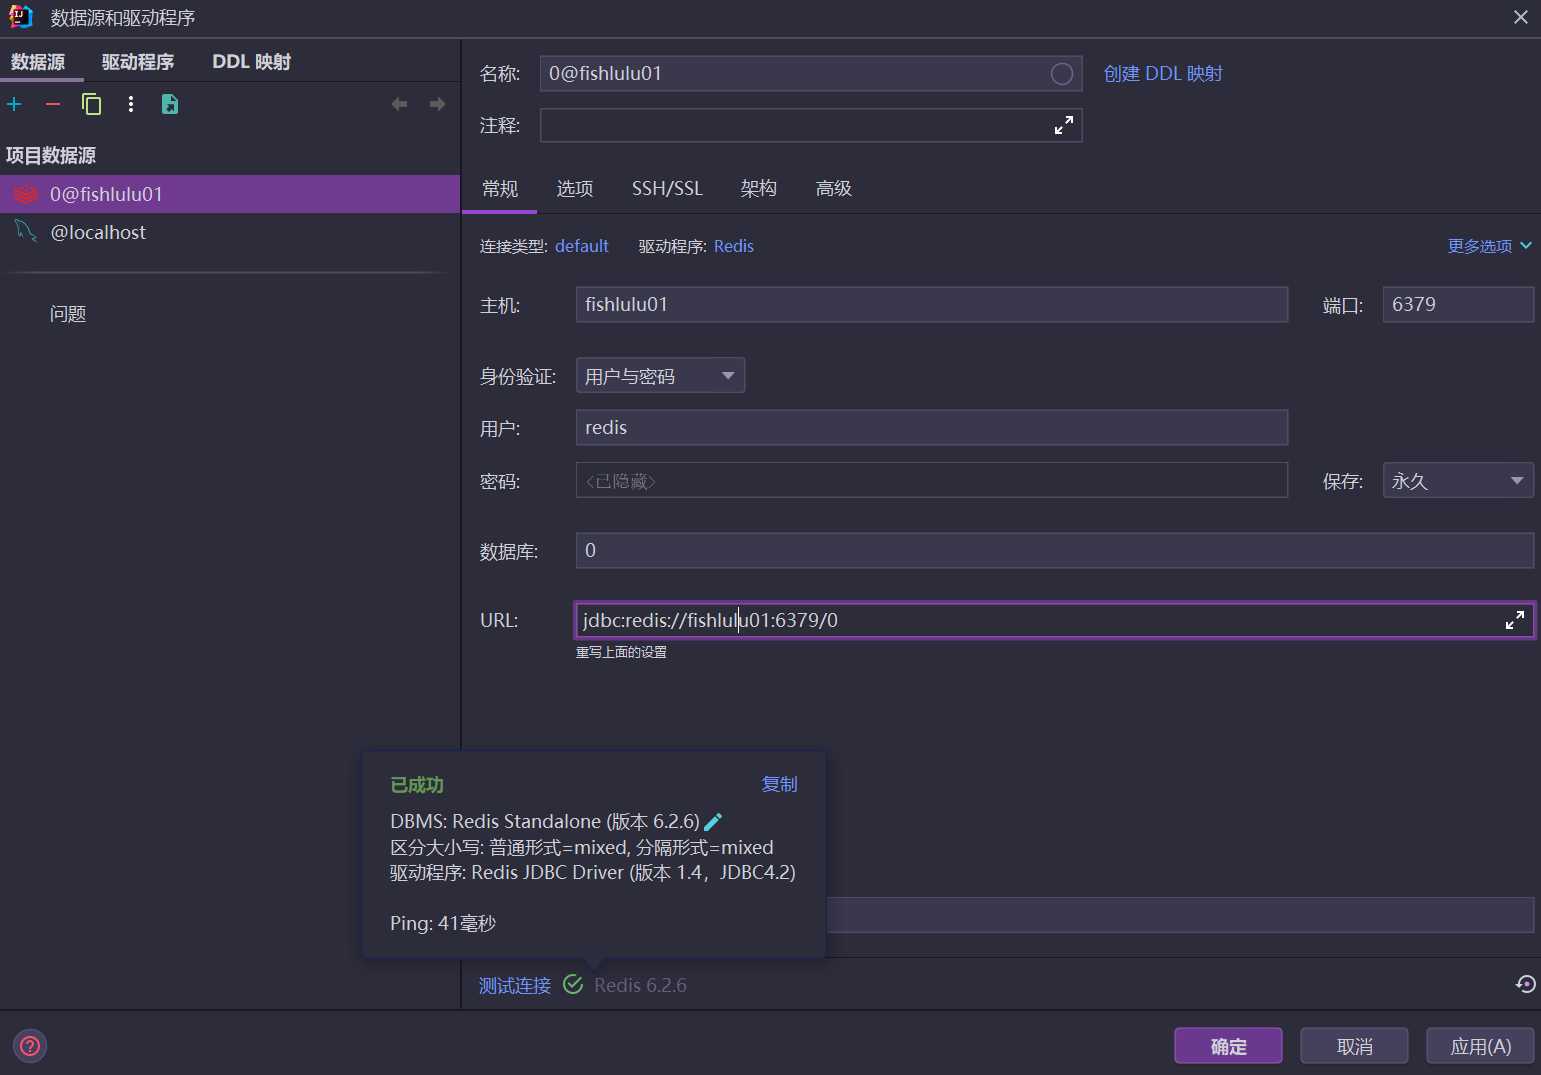Open the 架构 settings tab
Image resolution: width=1541 pixels, height=1075 pixels.
pos(759,188)
